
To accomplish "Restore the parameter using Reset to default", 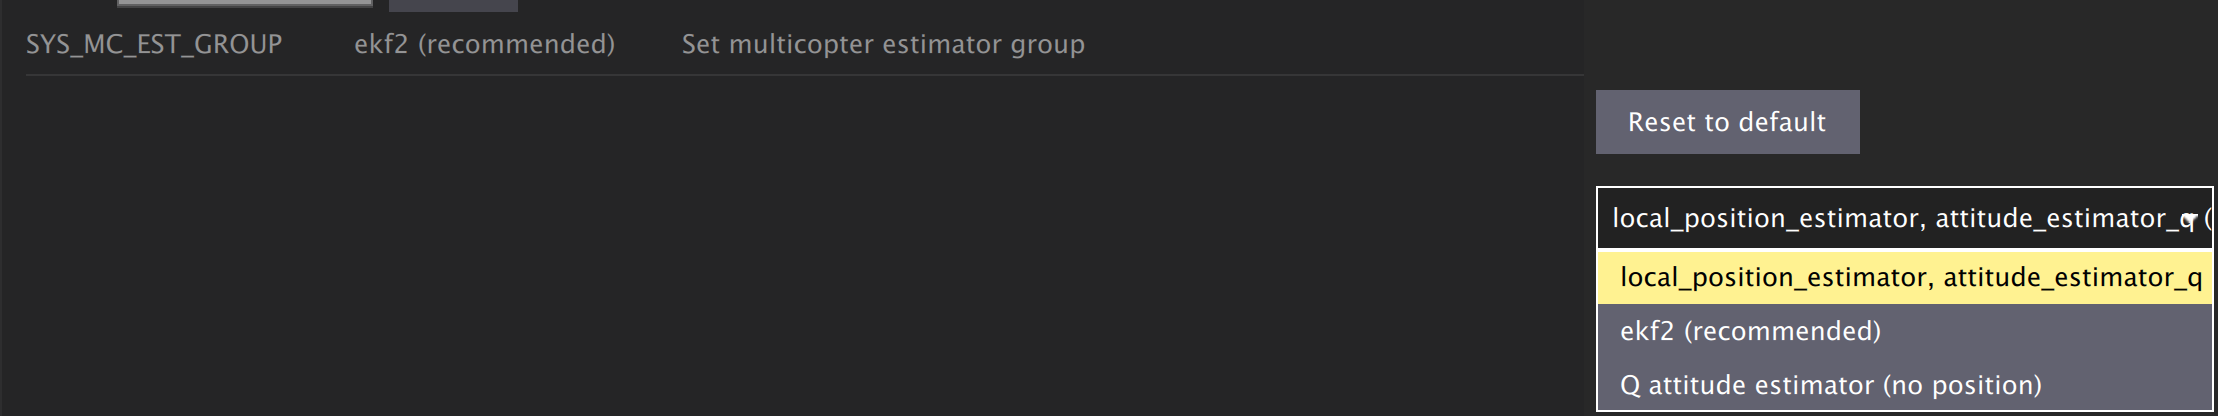I will 1727,122.
